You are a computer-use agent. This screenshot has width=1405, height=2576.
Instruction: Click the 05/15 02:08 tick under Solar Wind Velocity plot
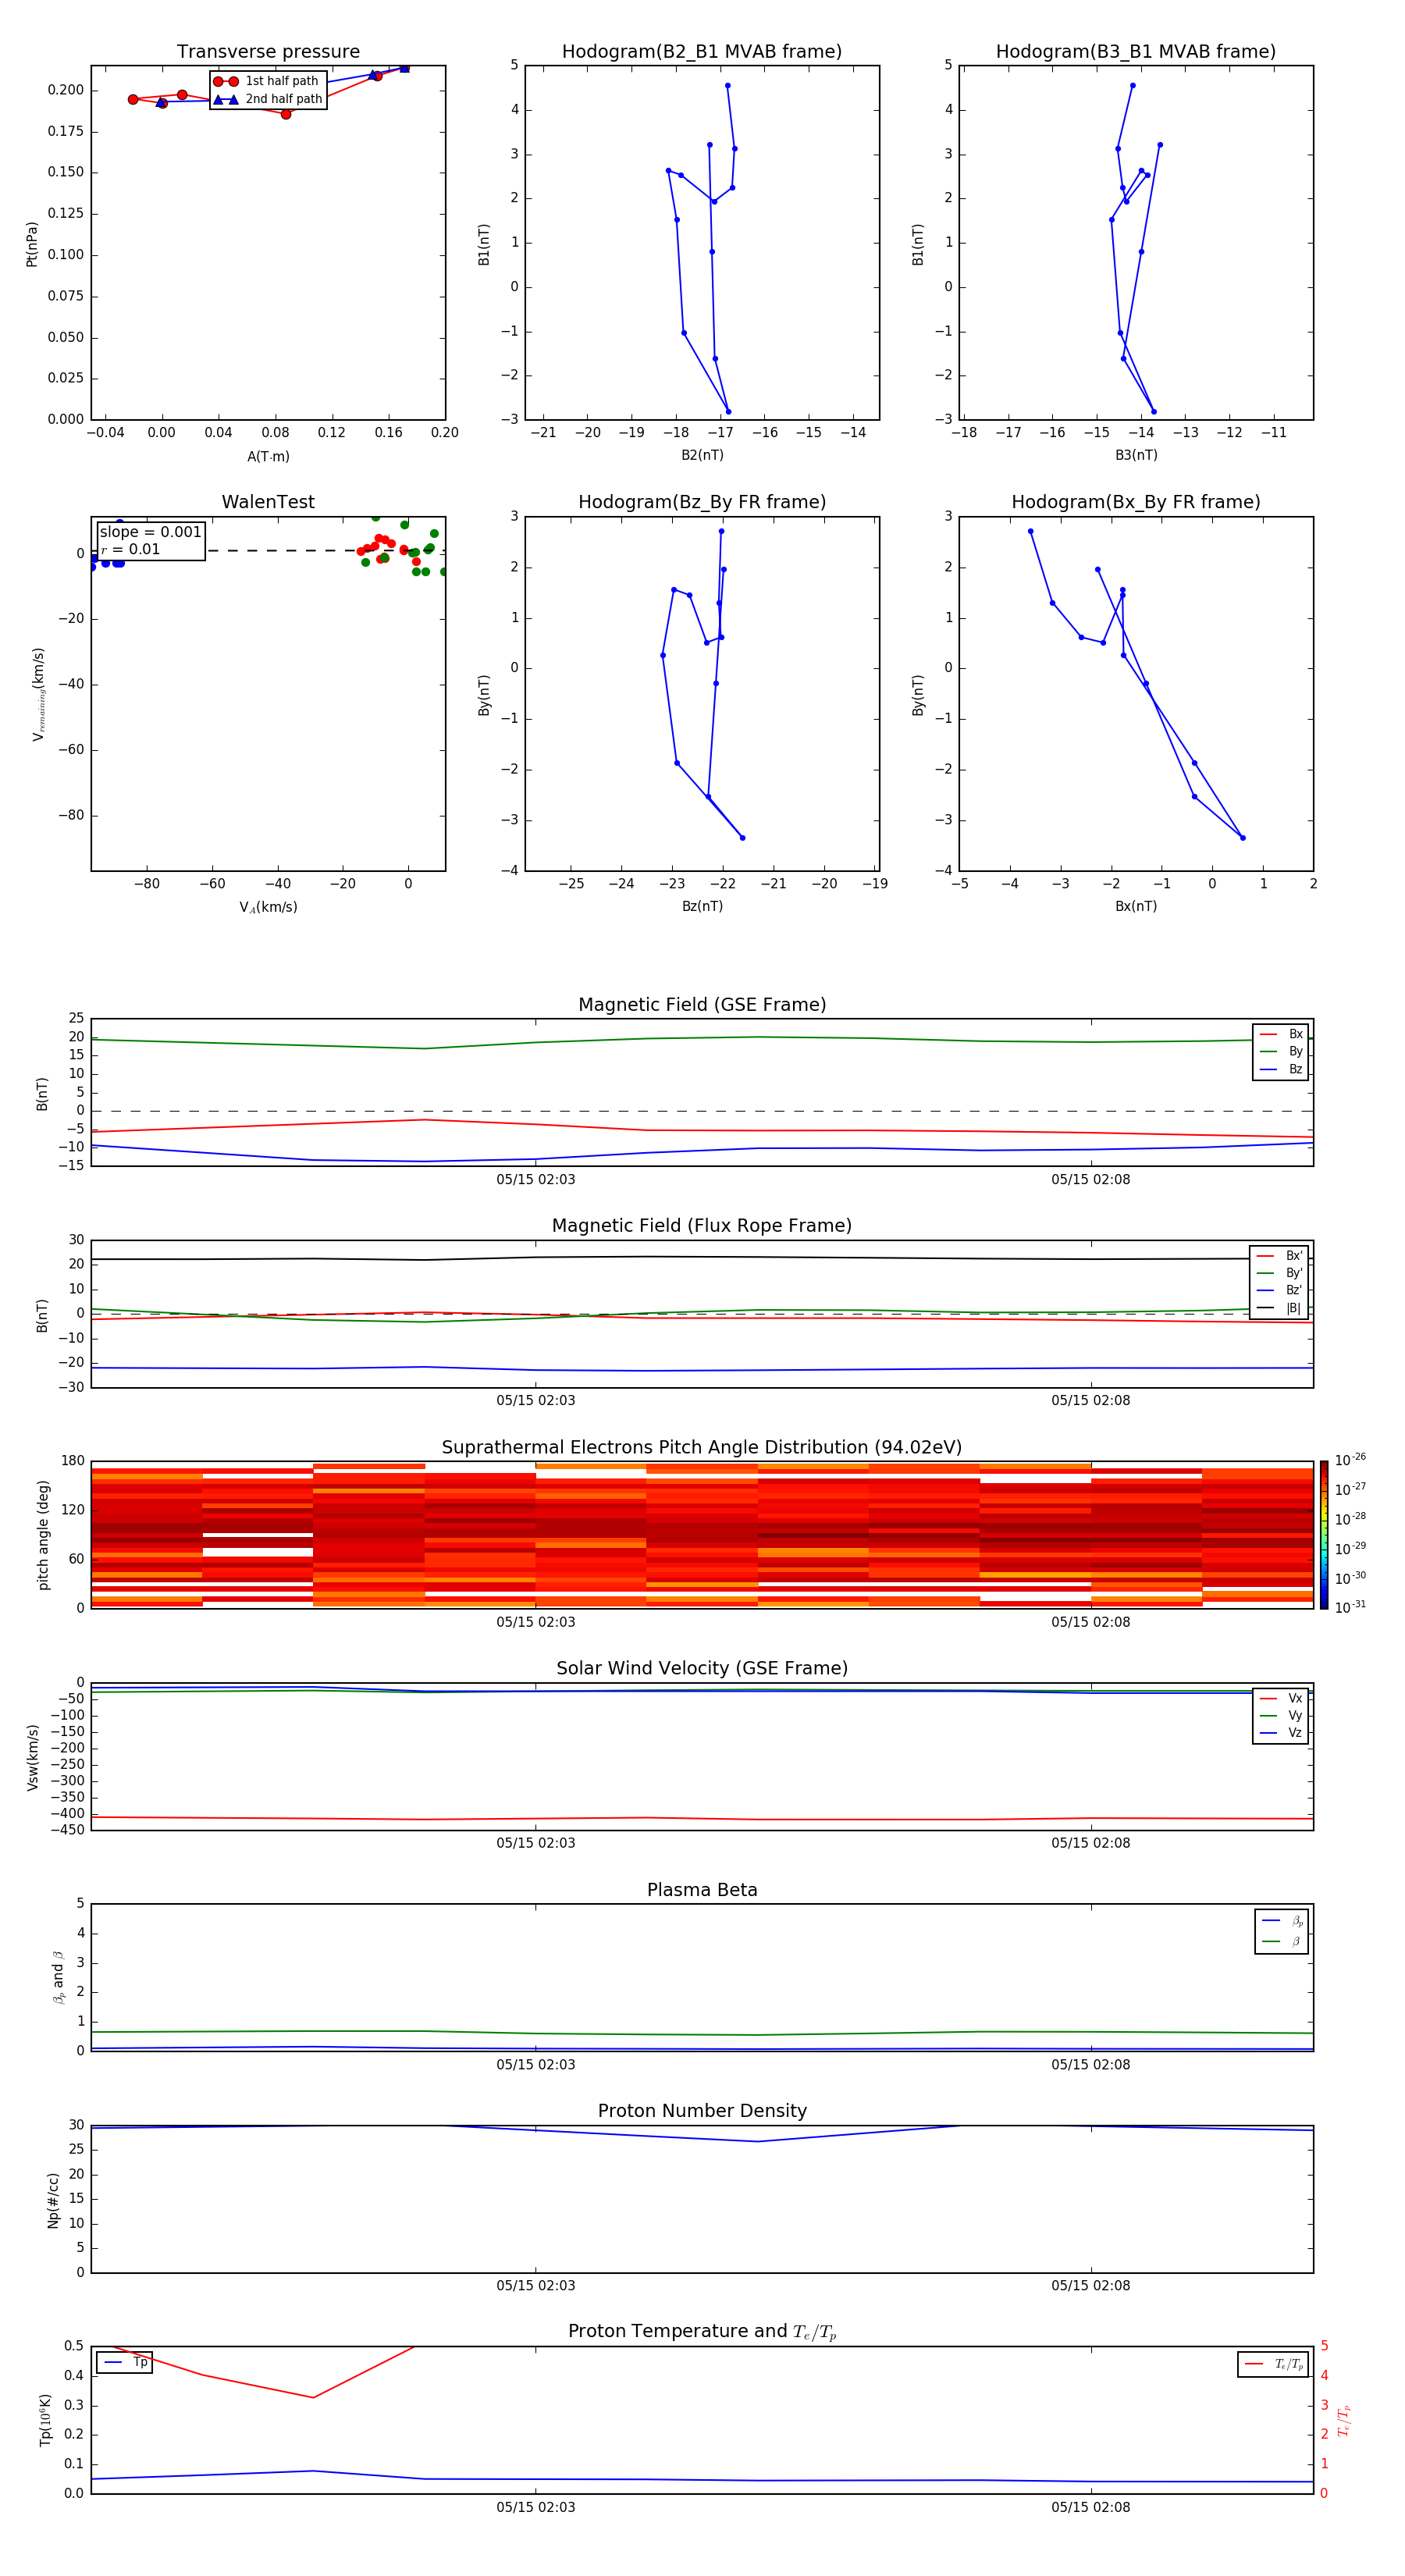click(x=1090, y=1843)
